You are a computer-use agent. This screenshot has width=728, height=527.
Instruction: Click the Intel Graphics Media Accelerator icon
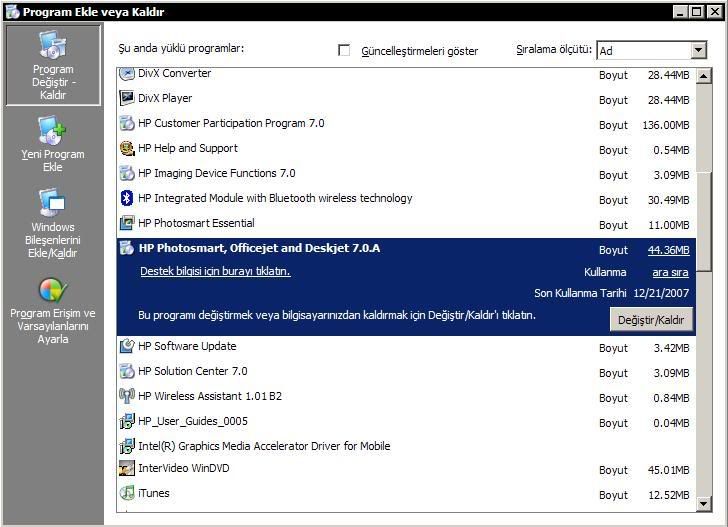click(127, 446)
